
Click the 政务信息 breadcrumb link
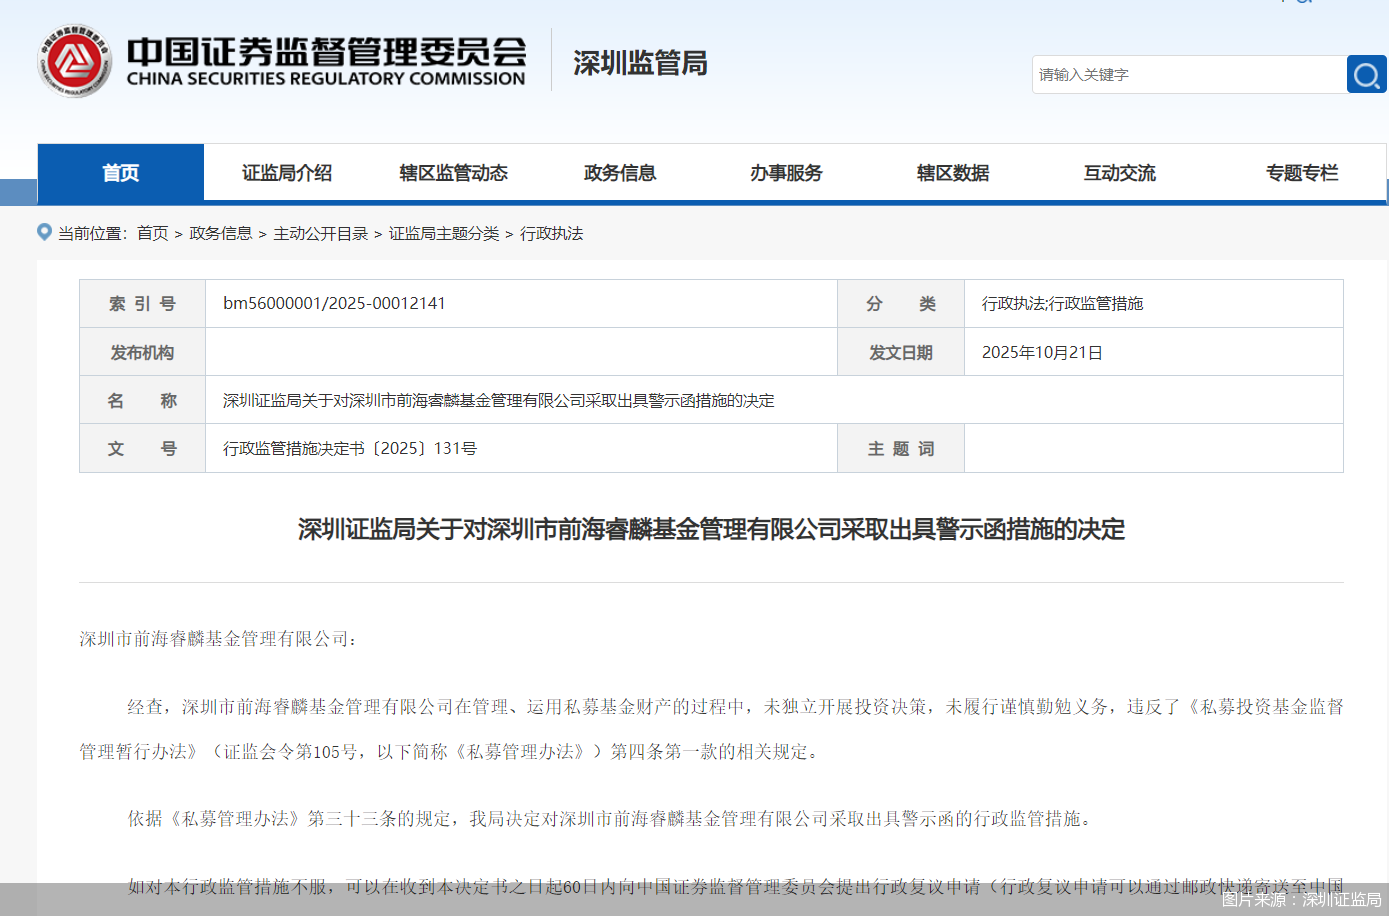(220, 233)
